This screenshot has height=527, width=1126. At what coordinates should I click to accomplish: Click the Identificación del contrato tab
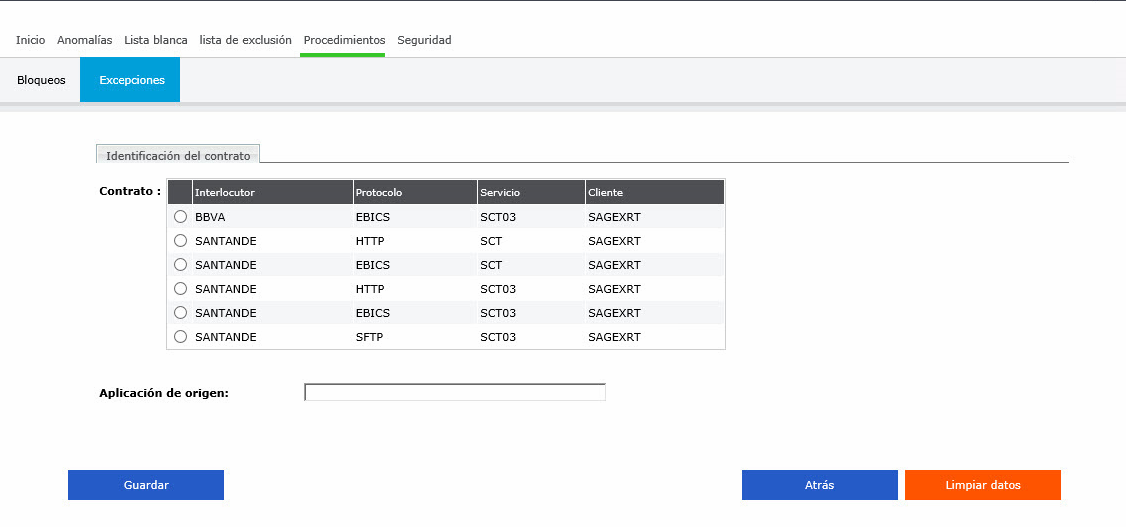pos(178,156)
